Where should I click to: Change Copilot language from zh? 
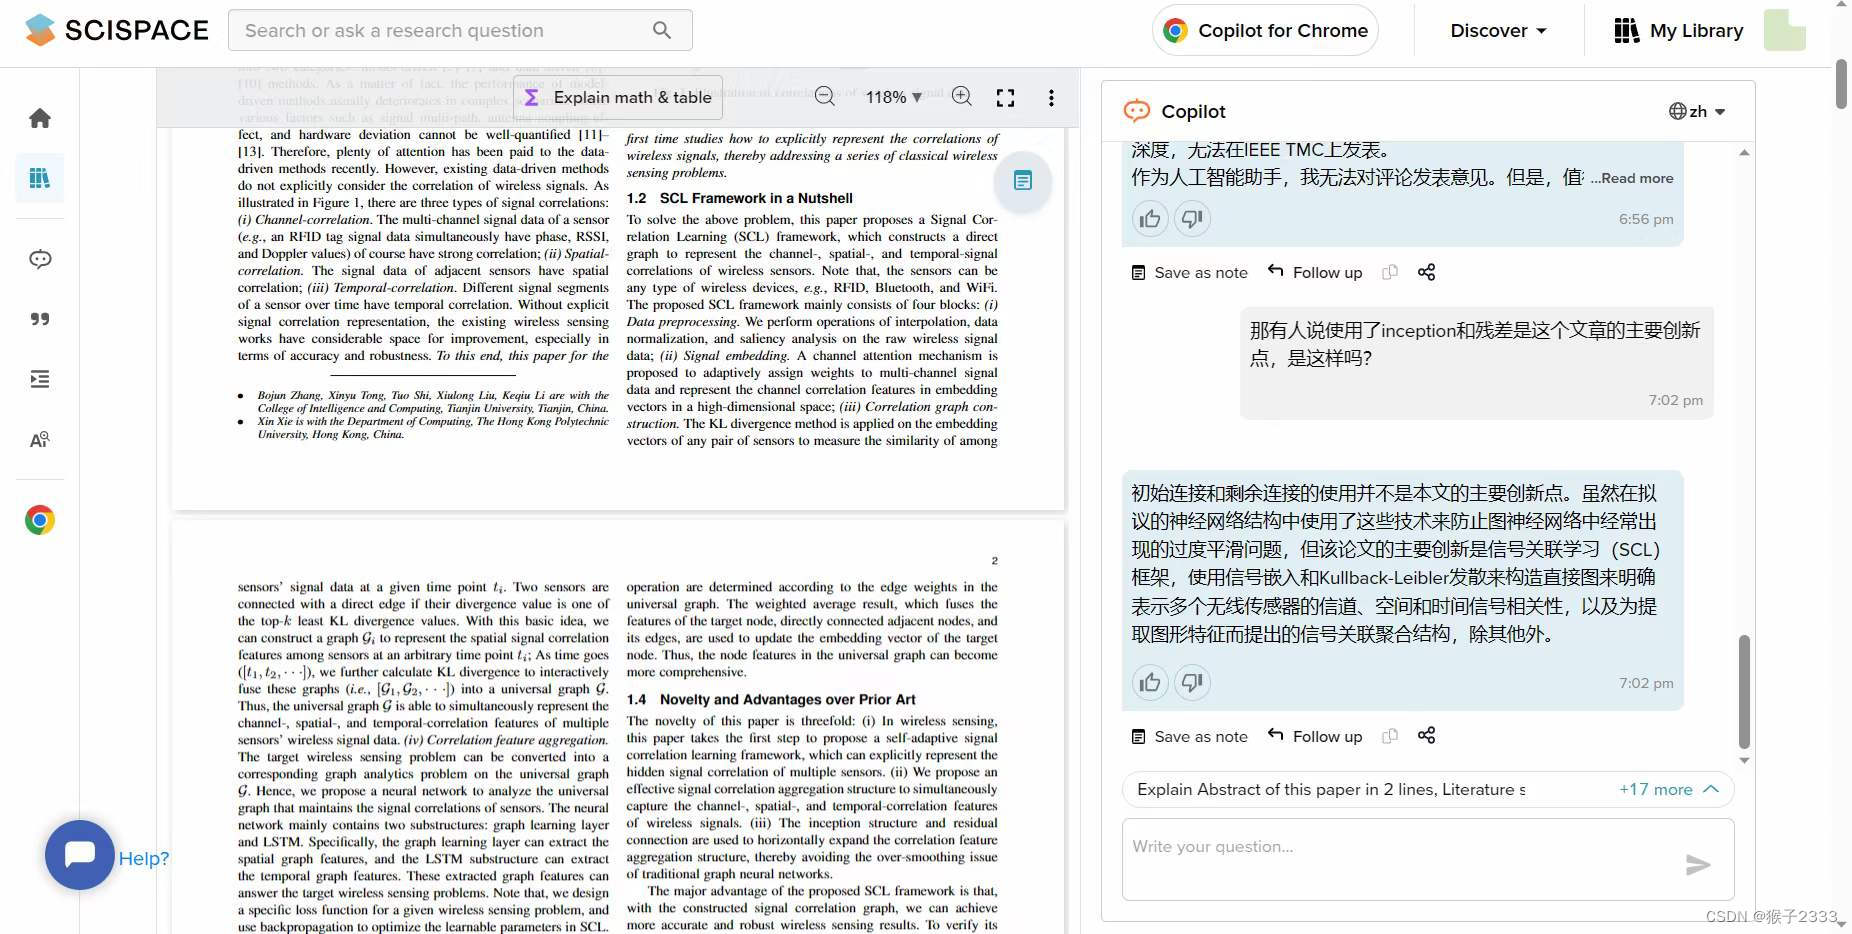1697,111
